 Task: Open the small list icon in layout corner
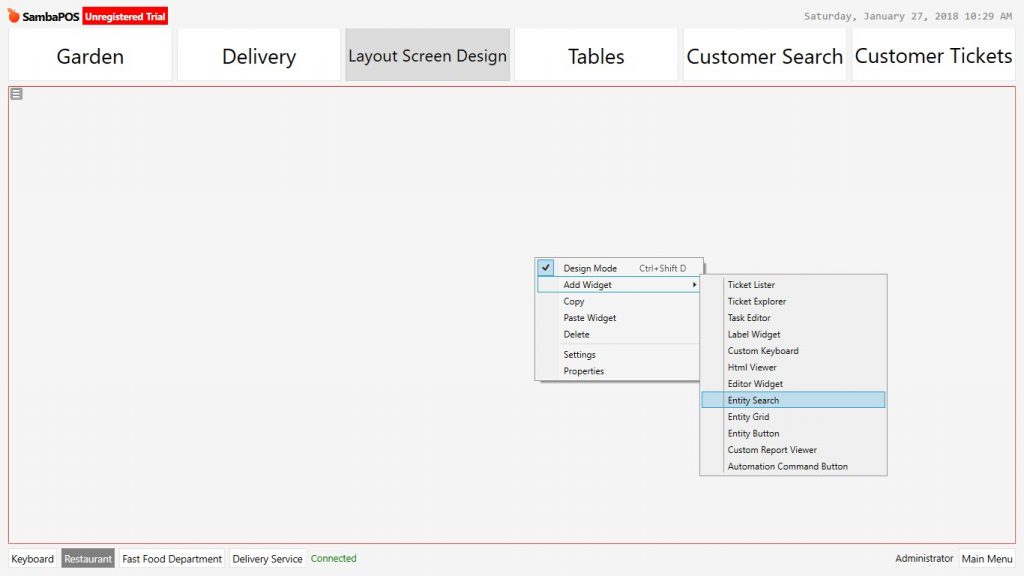[x=16, y=94]
